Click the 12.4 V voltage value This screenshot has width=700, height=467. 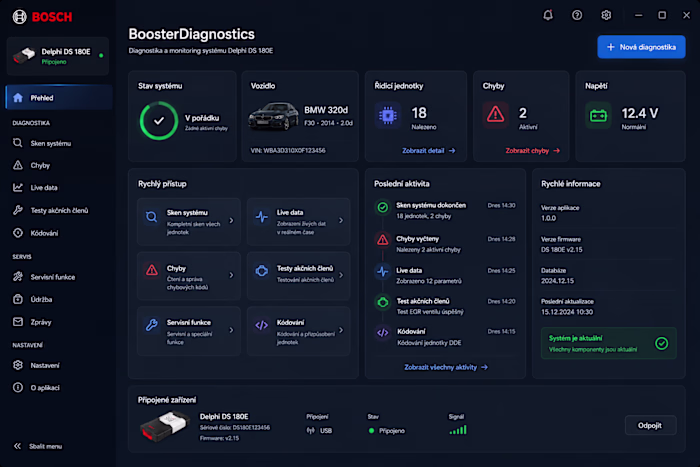(640, 113)
